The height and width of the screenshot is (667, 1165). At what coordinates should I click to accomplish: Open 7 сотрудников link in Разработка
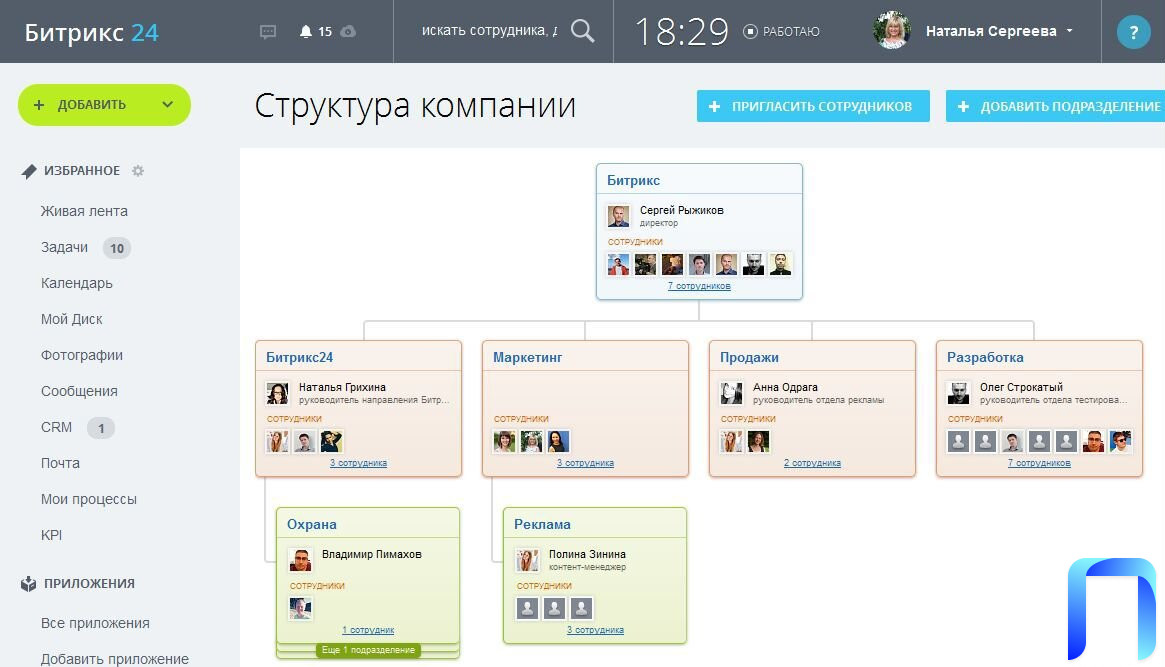tap(1039, 463)
